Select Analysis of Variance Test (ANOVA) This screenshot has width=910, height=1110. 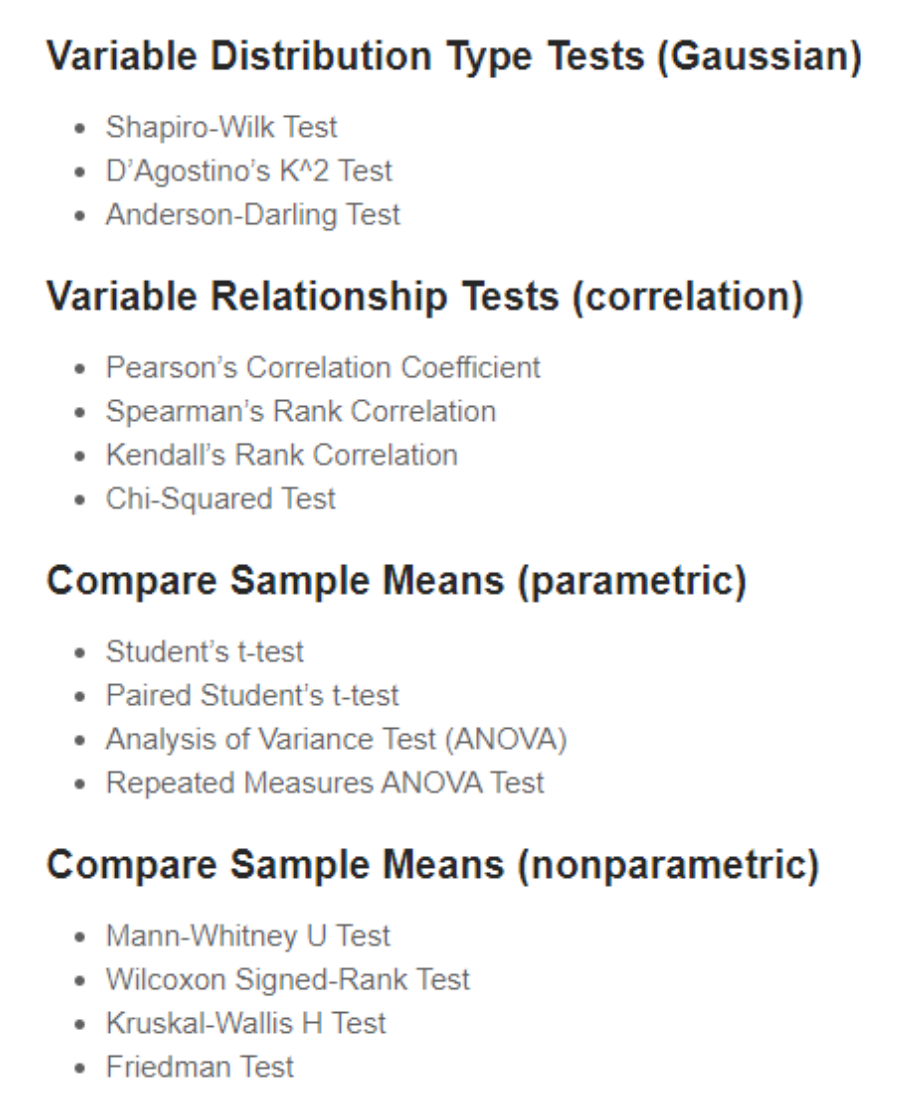click(x=336, y=739)
